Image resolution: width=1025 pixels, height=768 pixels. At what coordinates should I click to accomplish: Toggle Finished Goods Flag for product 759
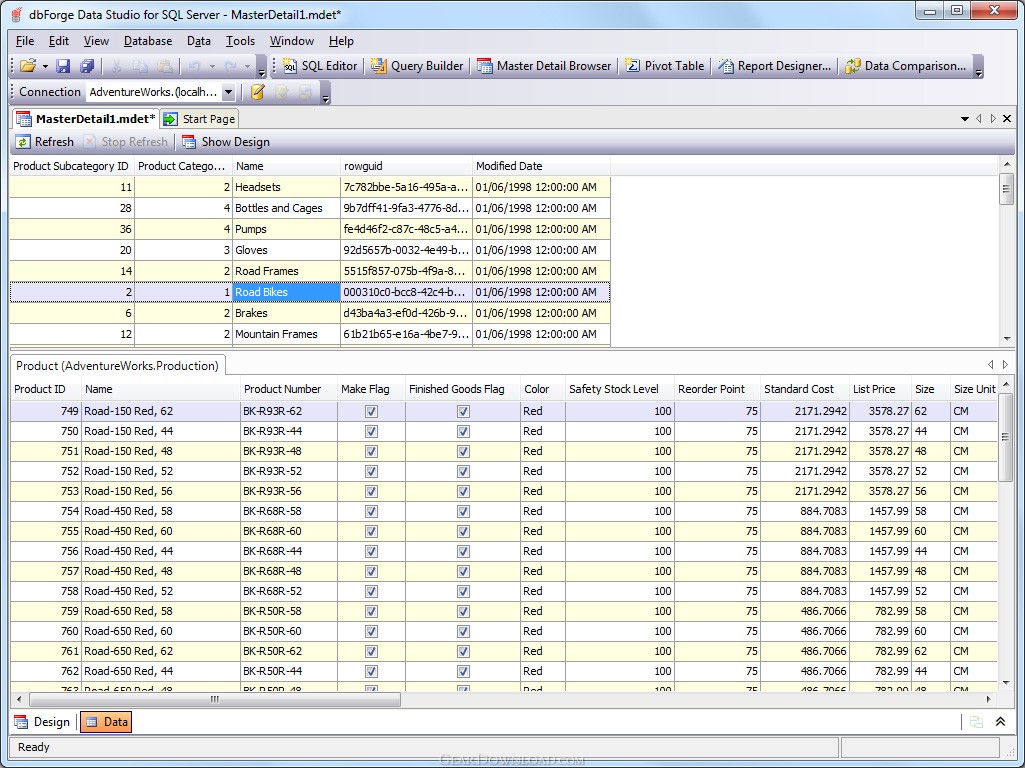tap(463, 612)
